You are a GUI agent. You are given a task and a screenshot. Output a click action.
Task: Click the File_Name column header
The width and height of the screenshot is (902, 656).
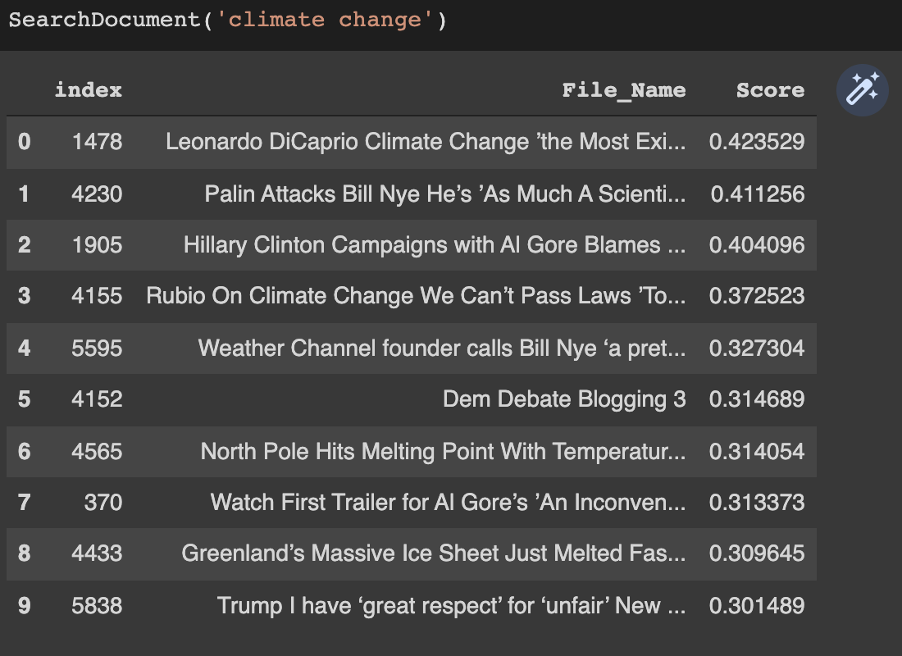click(623, 90)
